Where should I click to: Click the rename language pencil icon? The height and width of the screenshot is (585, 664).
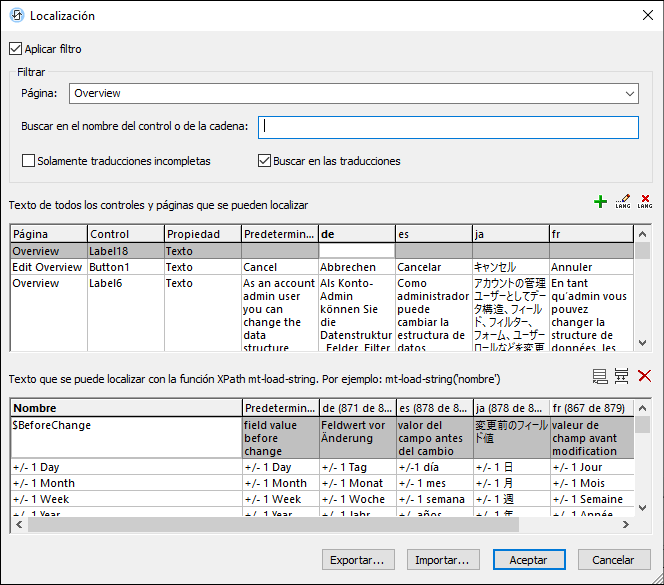point(623,203)
